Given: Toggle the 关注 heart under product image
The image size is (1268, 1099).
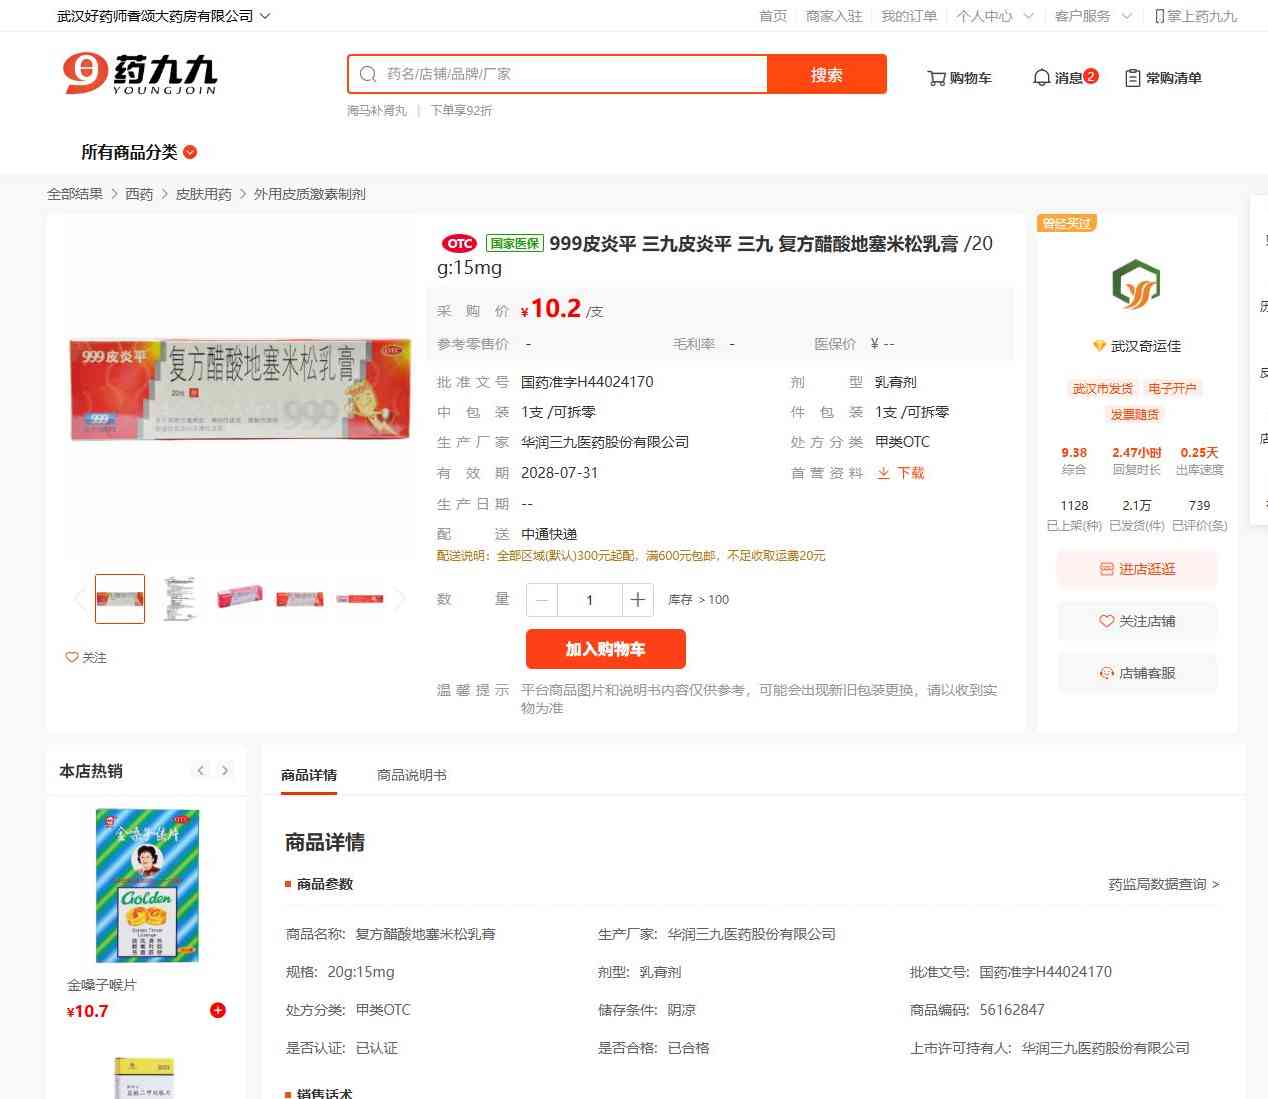Looking at the screenshot, I should tap(86, 657).
